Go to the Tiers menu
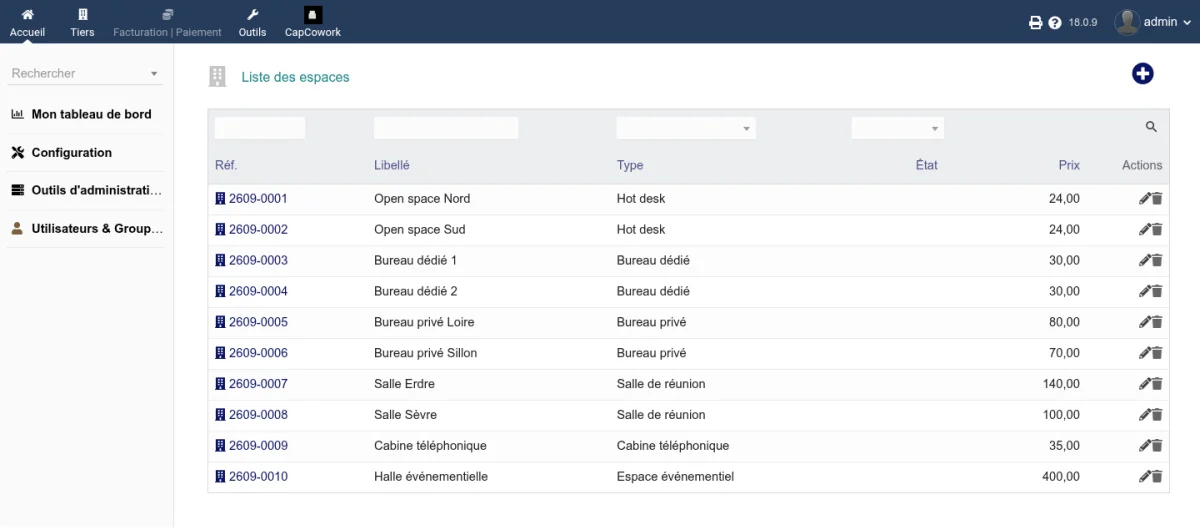 click(x=82, y=22)
